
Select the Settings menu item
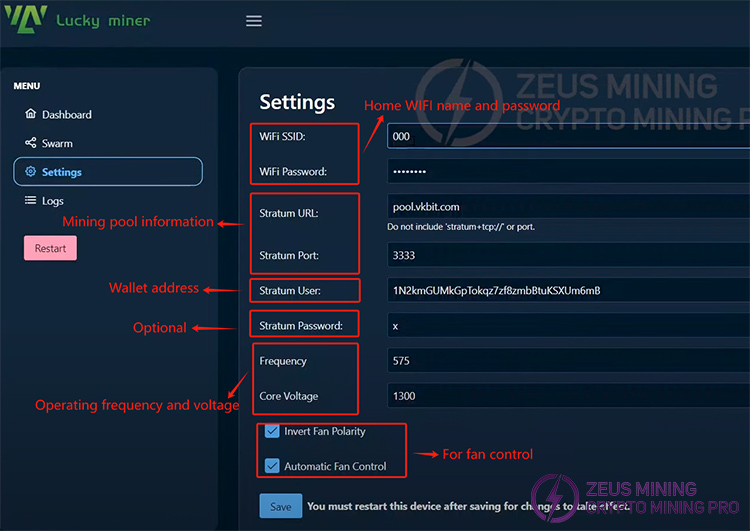pos(108,172)
